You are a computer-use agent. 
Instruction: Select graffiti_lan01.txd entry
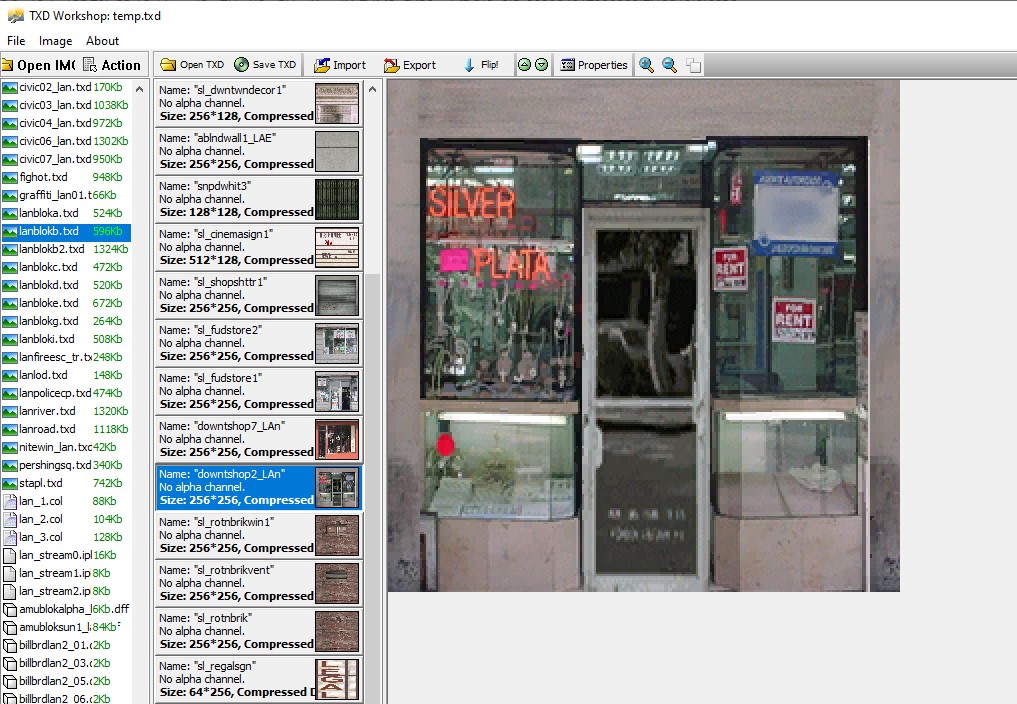point(66,195)
